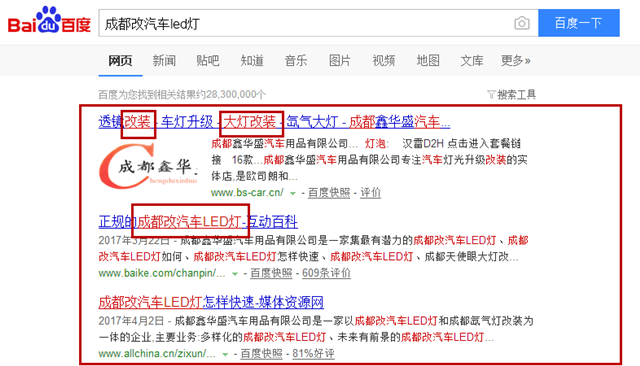Open the 音乐 tab

(x=296, y=61)
